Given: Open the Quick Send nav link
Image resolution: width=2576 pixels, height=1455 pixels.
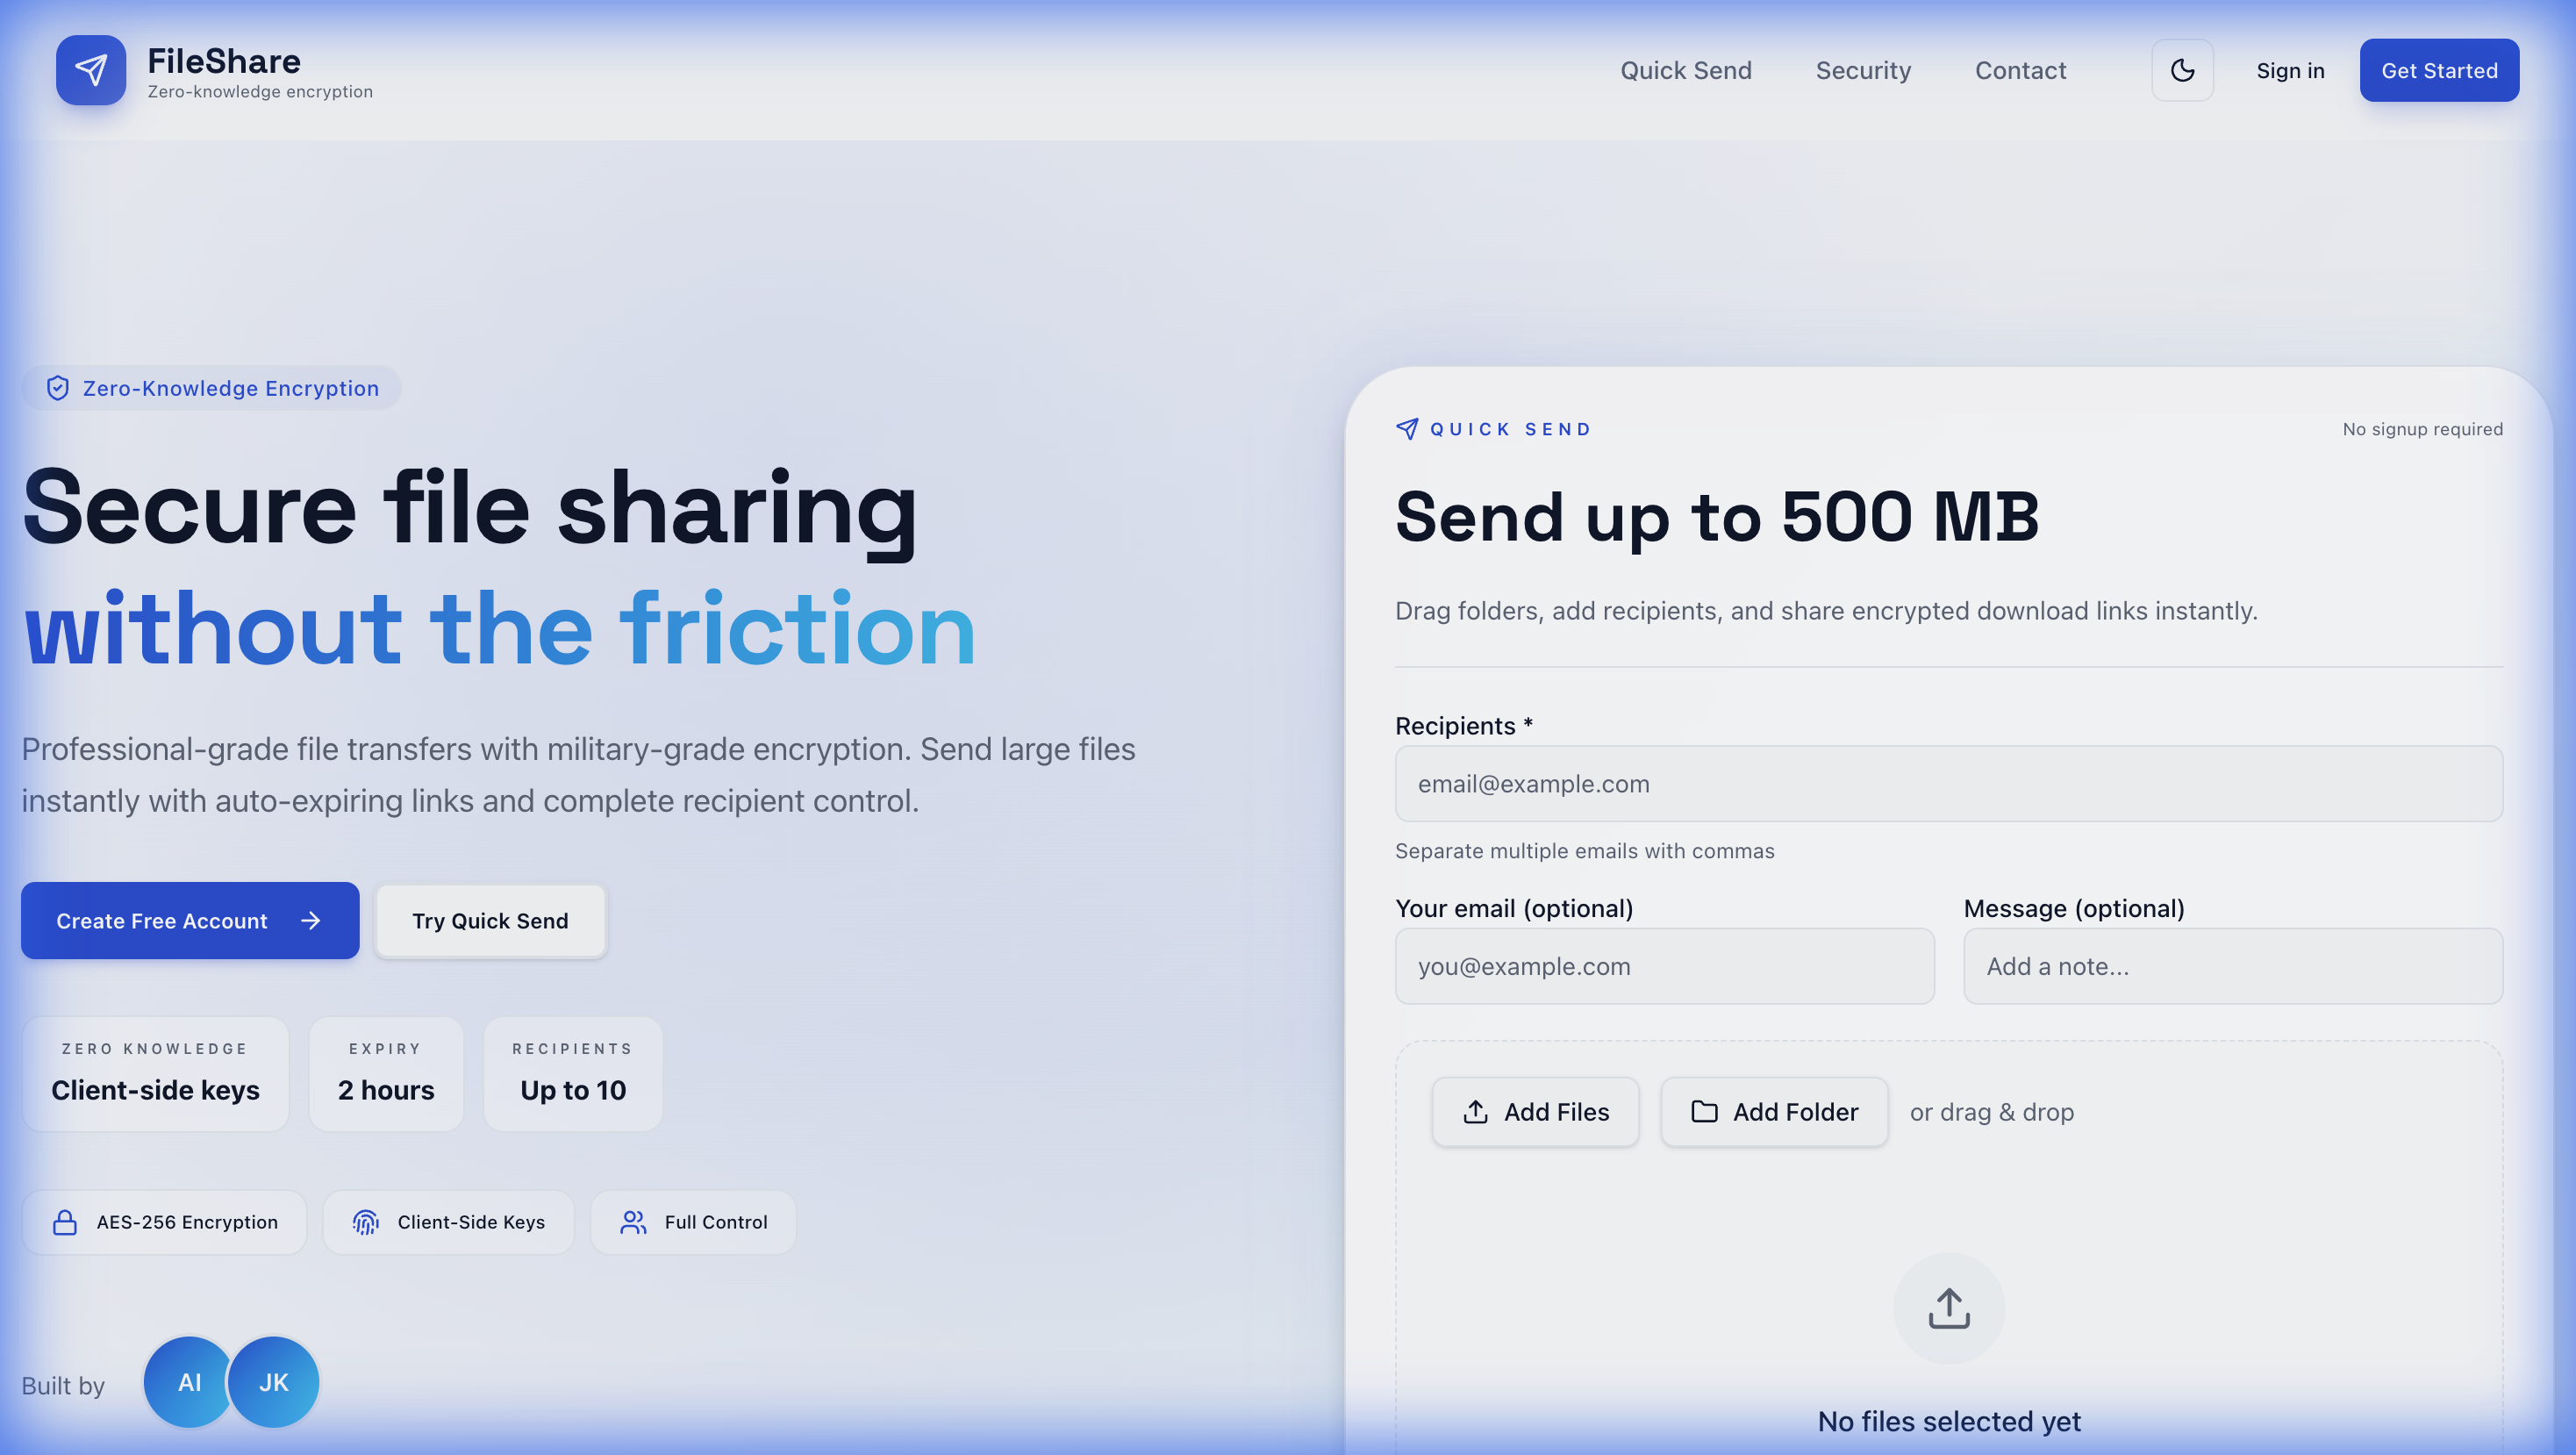Looking at the screenshot, I should coord(1685,70).
